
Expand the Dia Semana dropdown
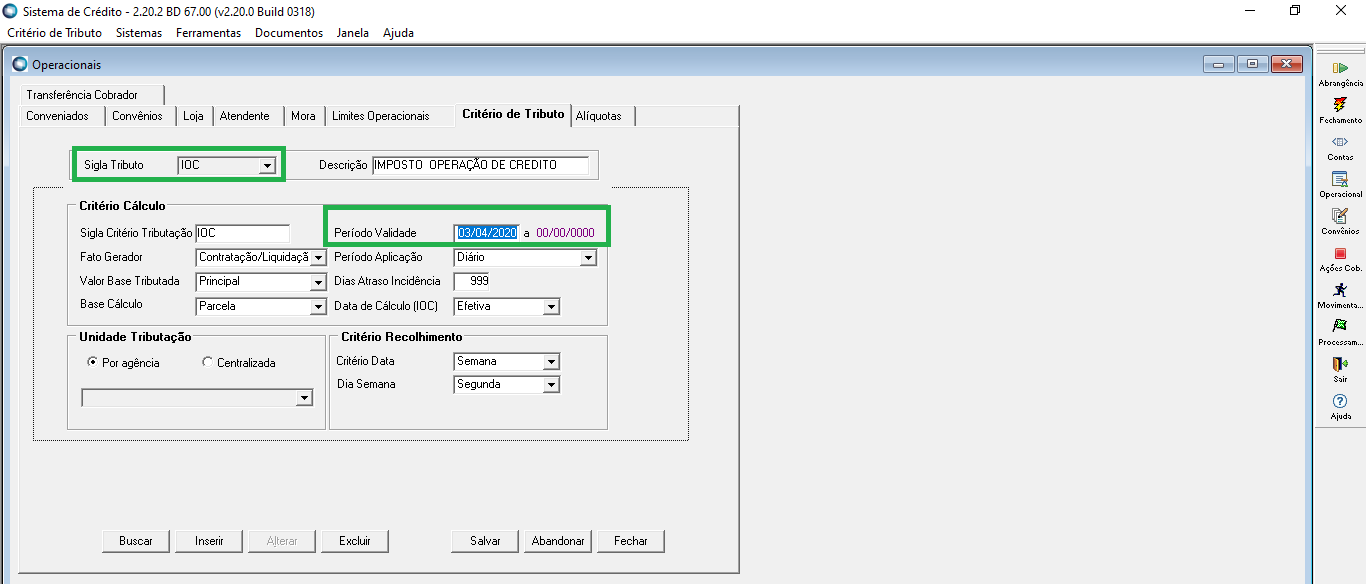pyautogui.click(x=551, y=384)
